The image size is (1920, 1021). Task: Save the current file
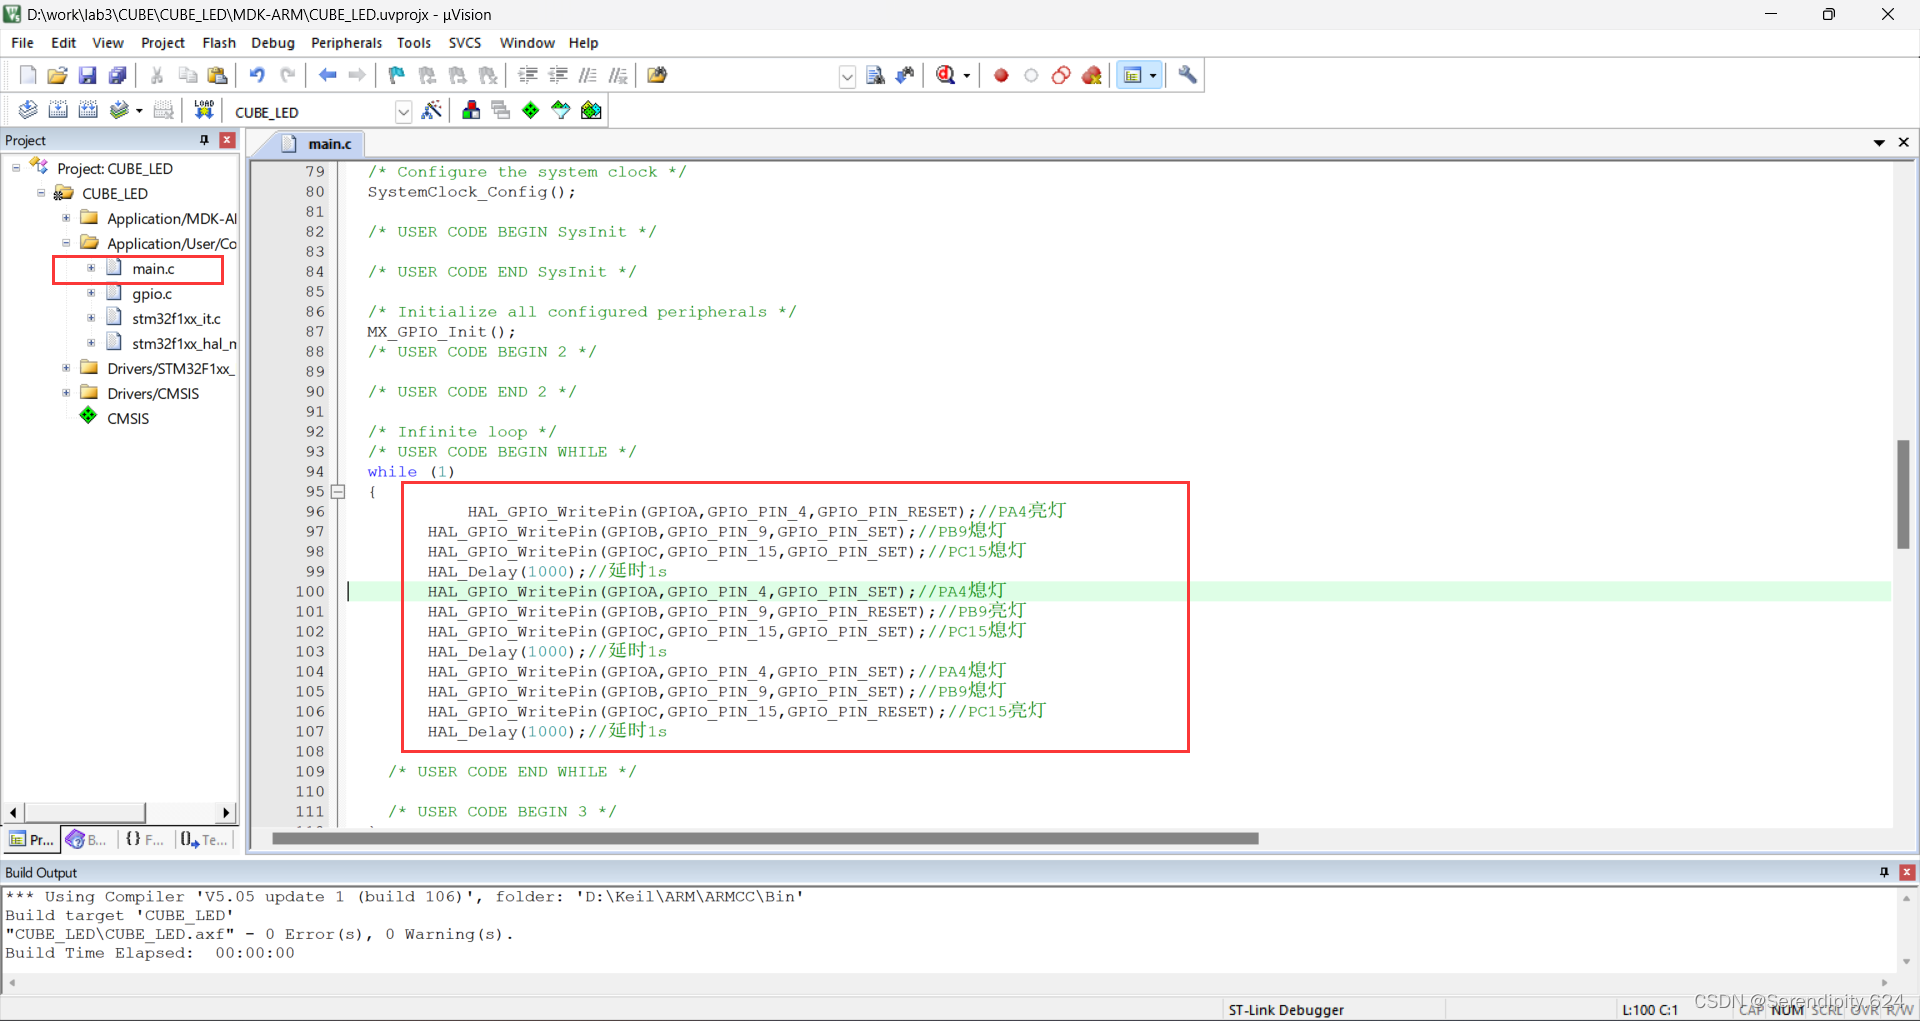pos(88,75)
